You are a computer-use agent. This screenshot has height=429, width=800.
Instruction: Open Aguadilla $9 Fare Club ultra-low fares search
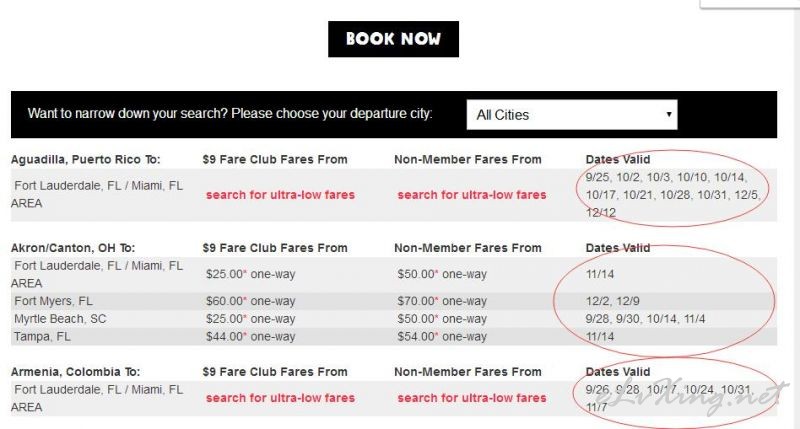(280, 195)
